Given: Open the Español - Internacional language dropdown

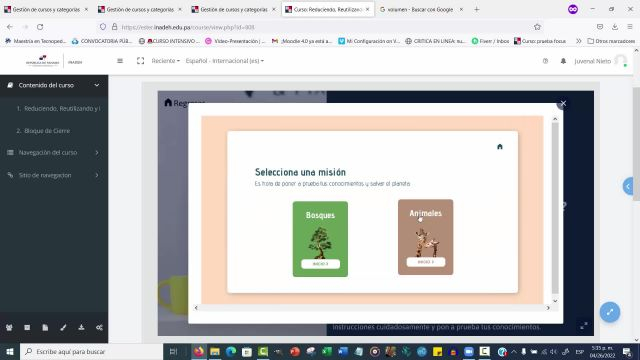Looking at the screenshot, I should click(x=224, y=61).
